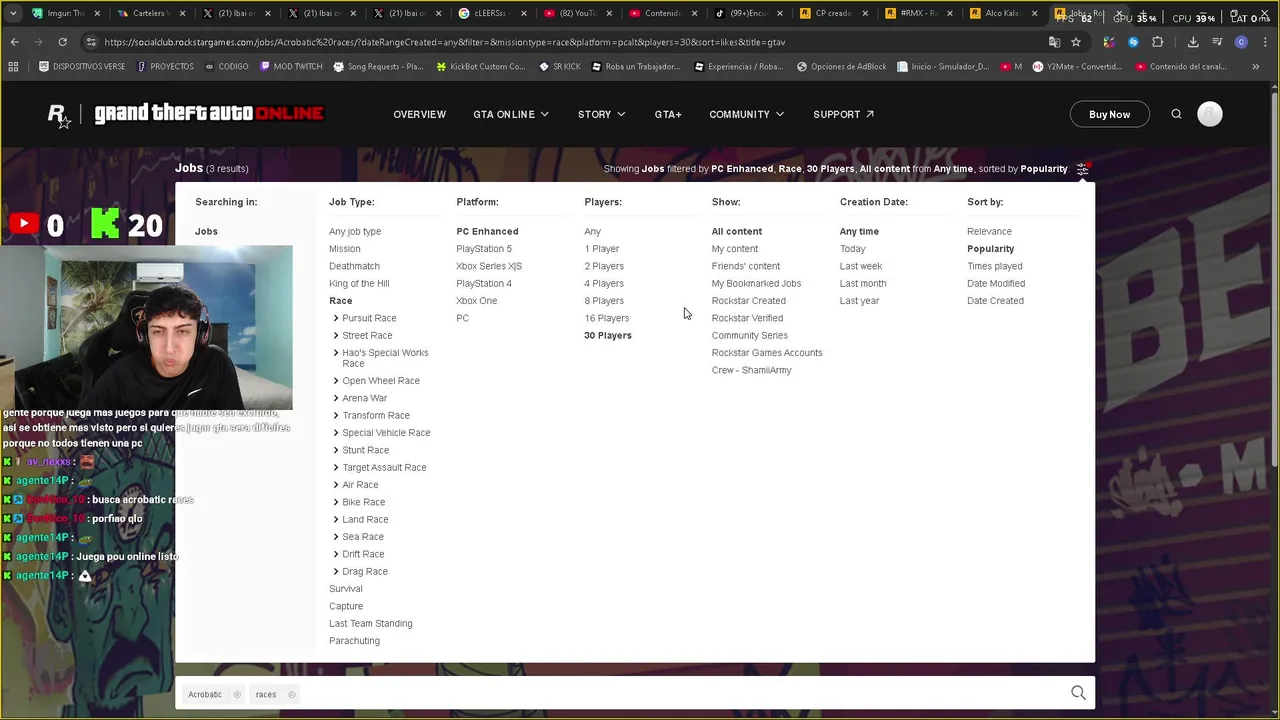This screenshot has height=720, width=1280.
Task: Toggle the filter settings sliders icon
Action: tap(1082, 169)
